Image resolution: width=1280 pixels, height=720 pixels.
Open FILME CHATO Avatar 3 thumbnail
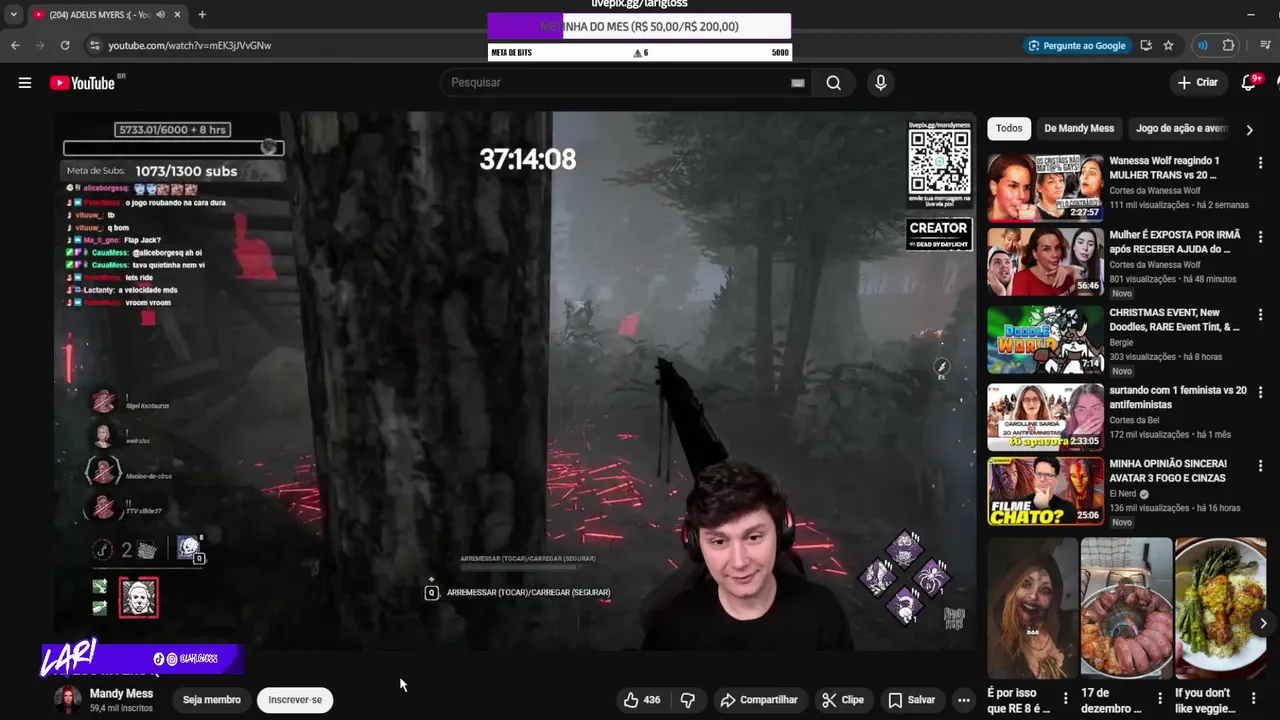[x=1046, y=491]
